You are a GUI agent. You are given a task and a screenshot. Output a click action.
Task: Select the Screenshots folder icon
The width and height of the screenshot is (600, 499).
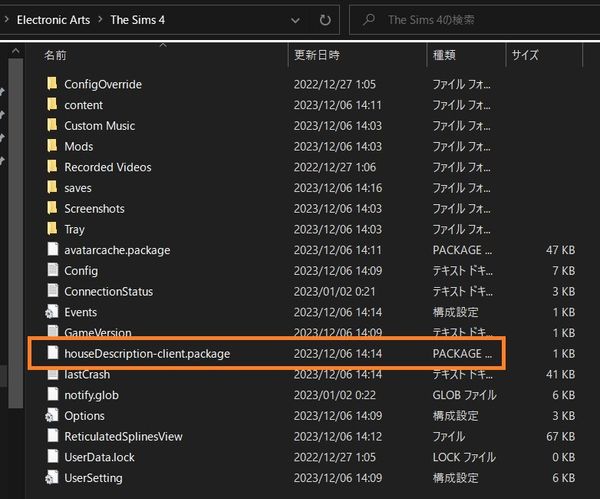[x=52, y=207]
